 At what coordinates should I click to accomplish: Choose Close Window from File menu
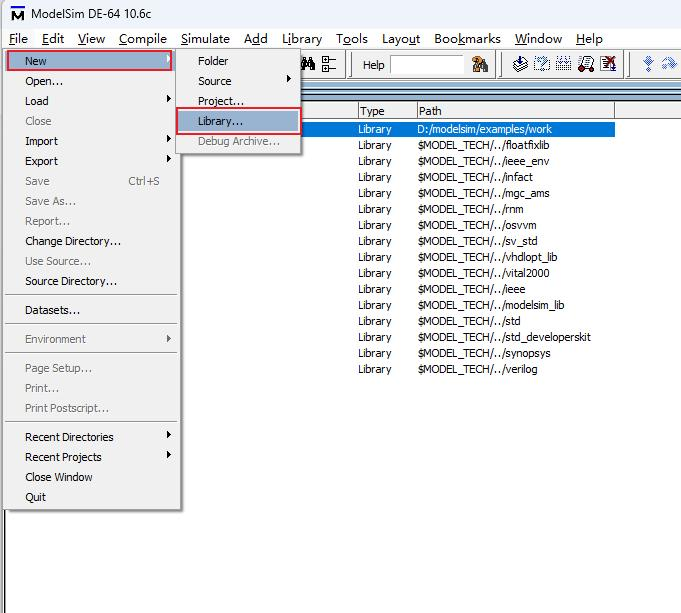coord(89,477)
